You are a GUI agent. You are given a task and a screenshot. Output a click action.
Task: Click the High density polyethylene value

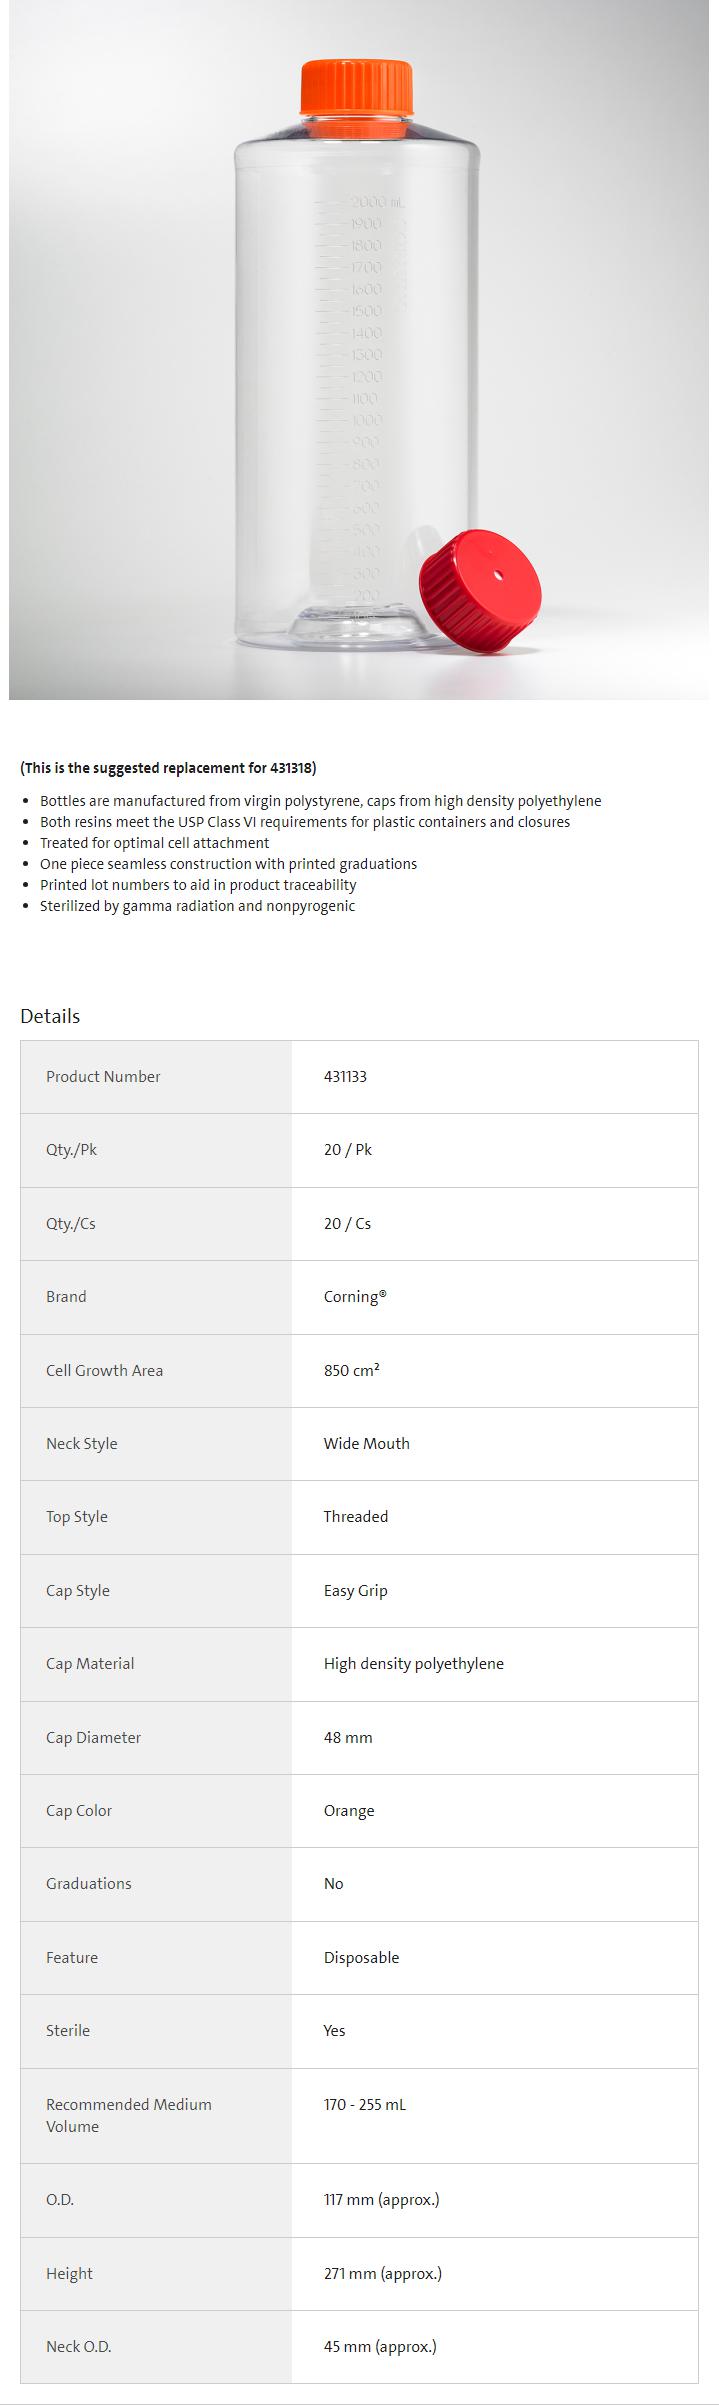pos(413,1663)
